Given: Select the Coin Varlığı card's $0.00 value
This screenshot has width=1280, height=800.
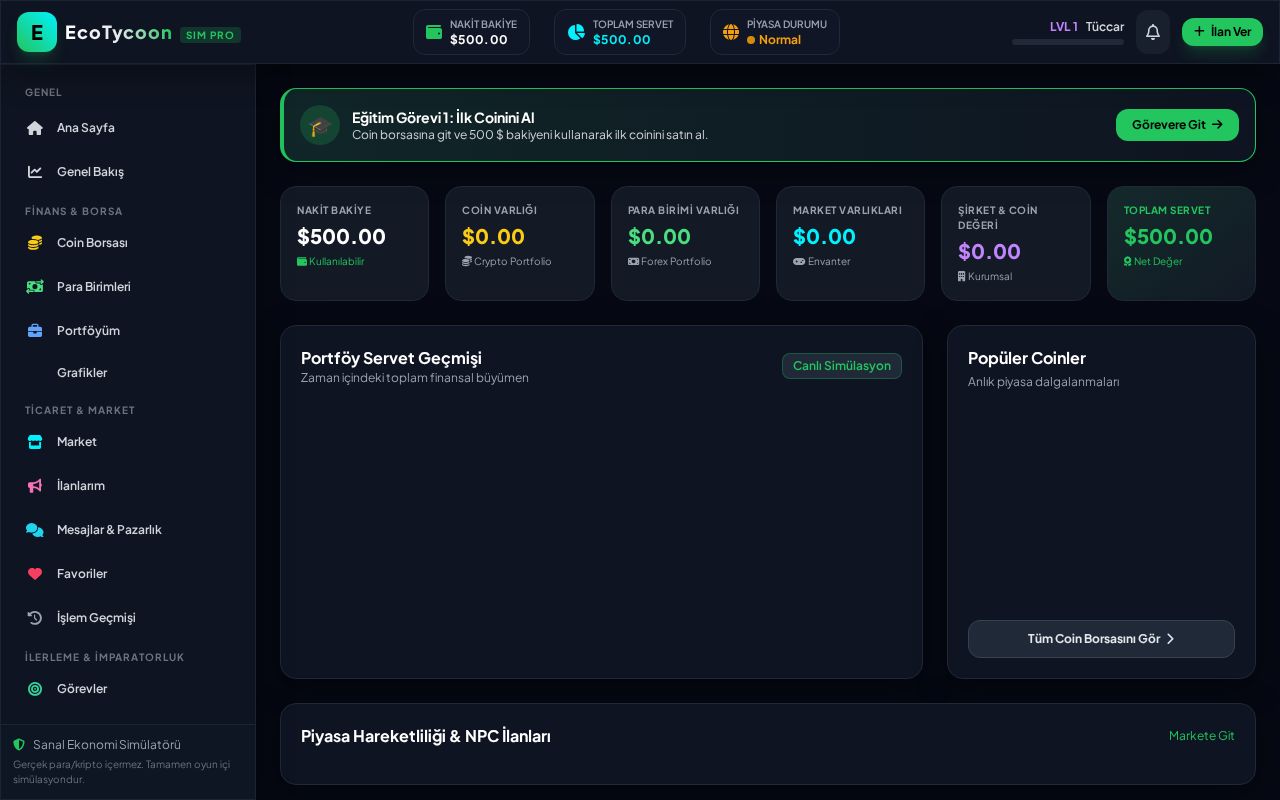Looking at the screenshot, I should point(493,237).
